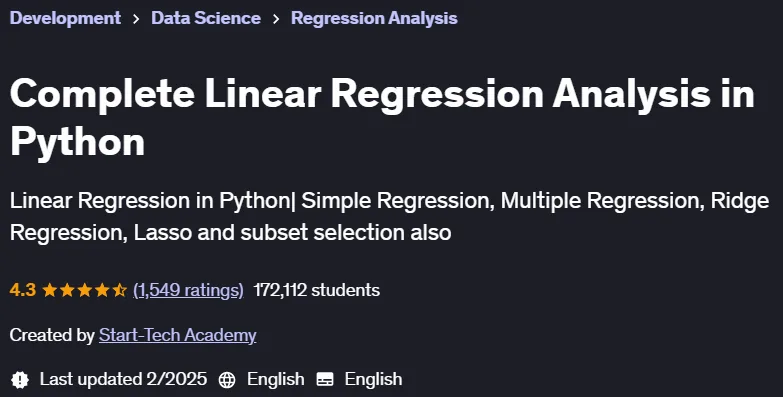This screenshot has height=397, width=783.
Task: Select the 4.3 rating score
Action: (x=22, y=290)
